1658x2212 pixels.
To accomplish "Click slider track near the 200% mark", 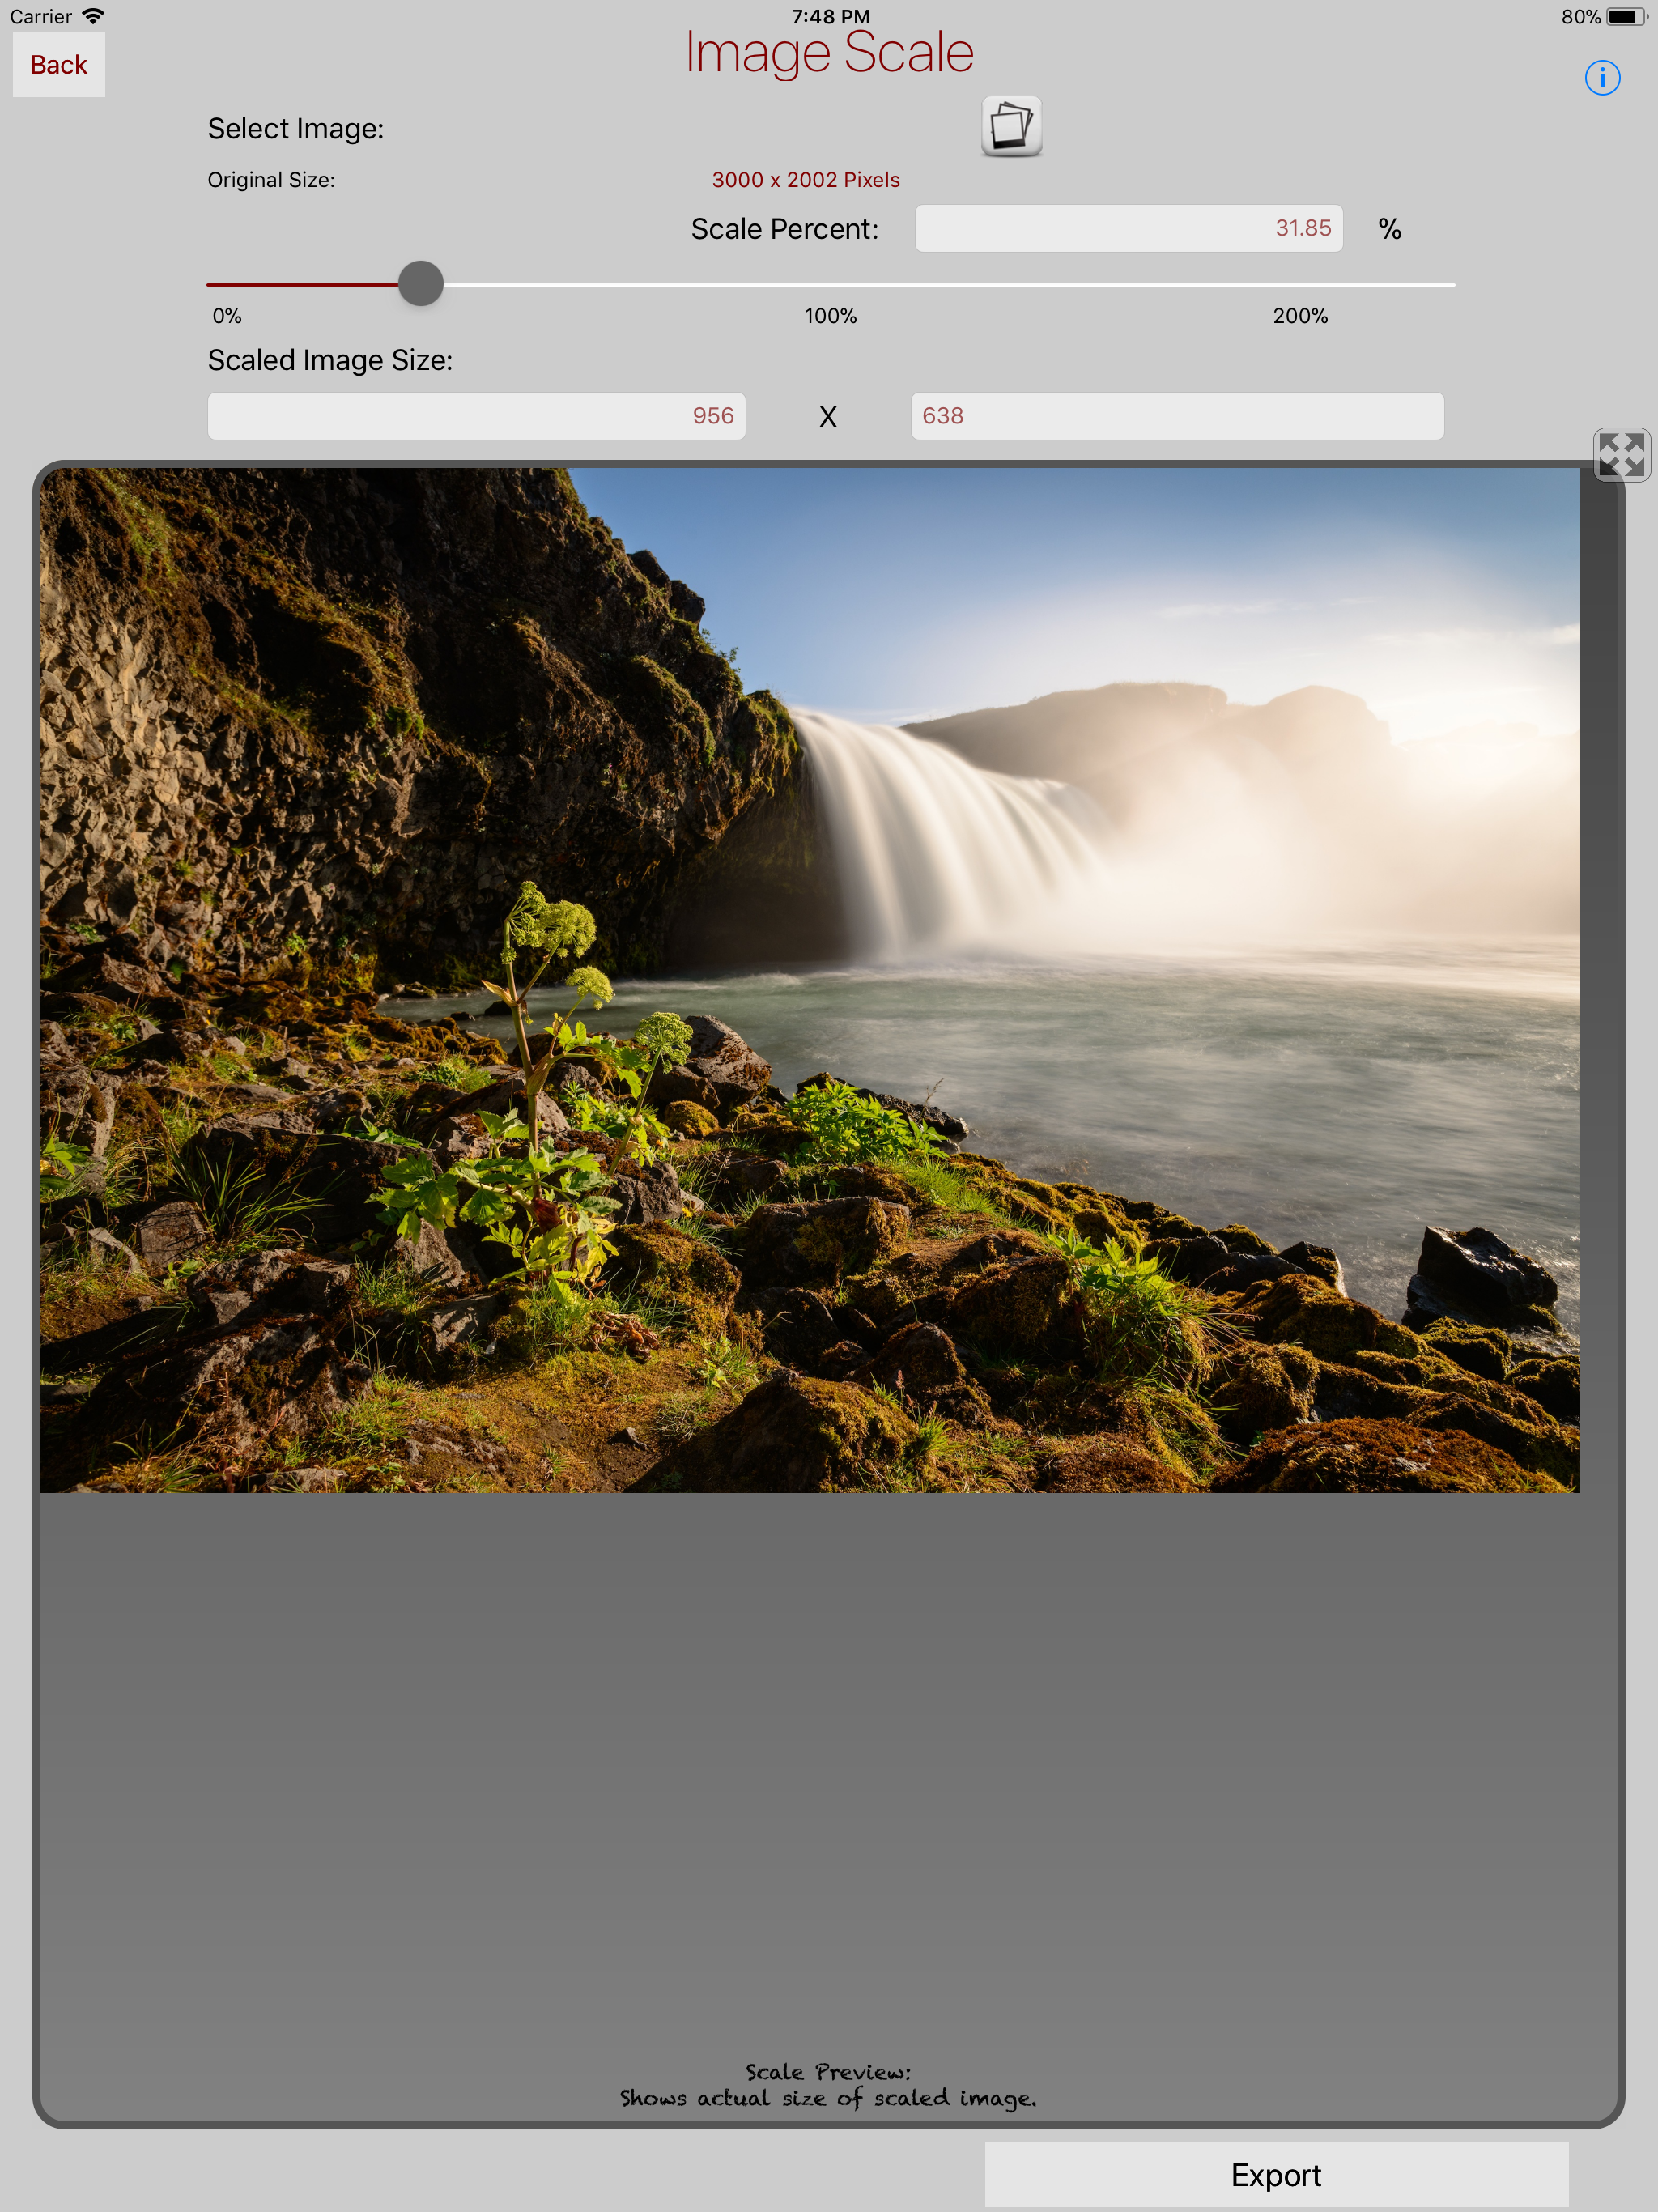I will tap(1300, 285).
